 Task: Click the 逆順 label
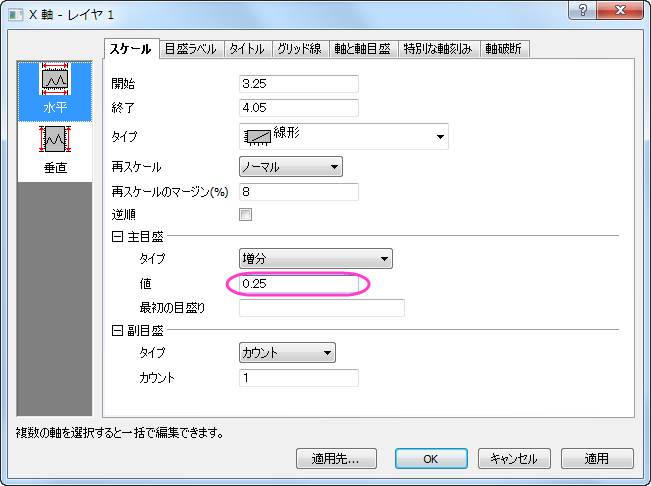pyautogui.click(x=124, y=215)
